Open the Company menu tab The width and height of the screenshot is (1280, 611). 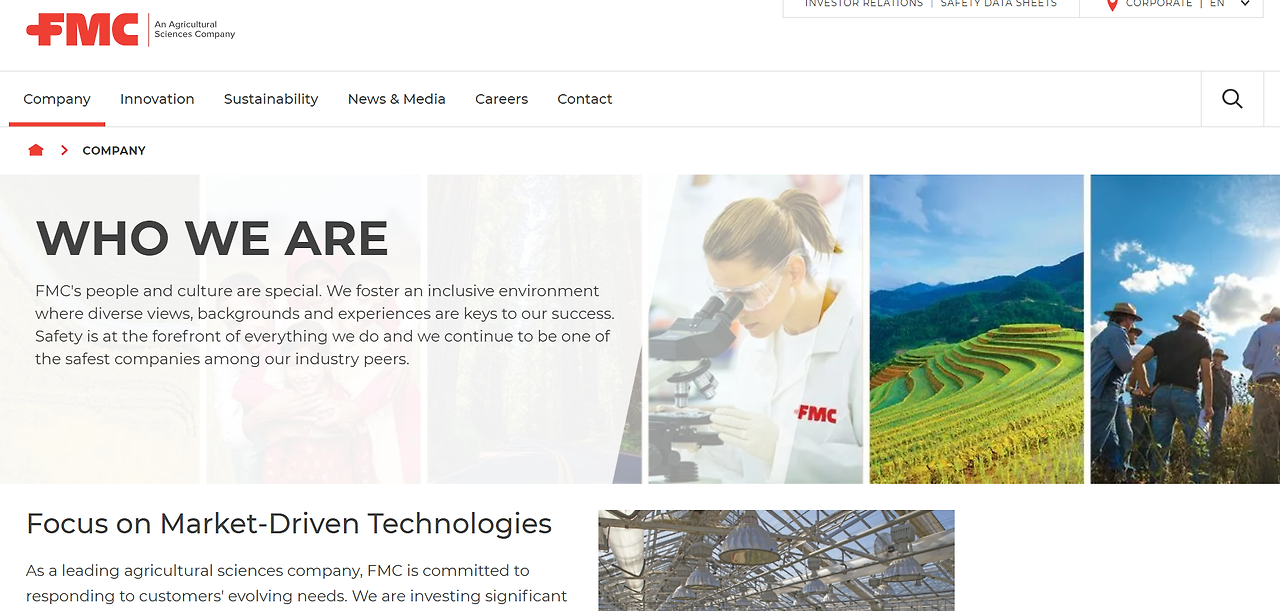click(x=57, y=99)
